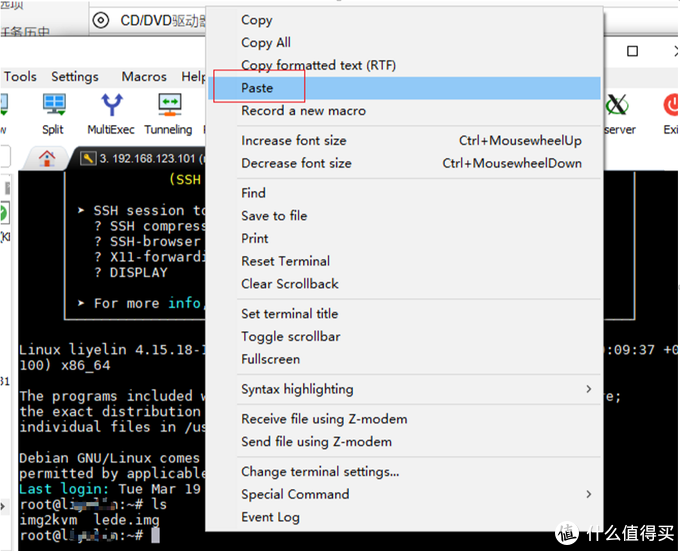This screenshot has height=551, width=680.
Task: Open Change terminal settings...
Action: pyautogui.click(x=404, y=472)
